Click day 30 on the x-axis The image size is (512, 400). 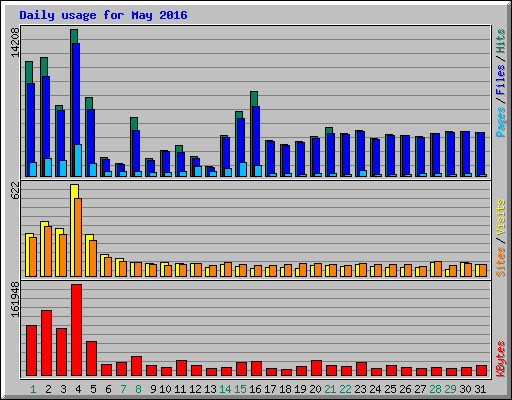465,389
